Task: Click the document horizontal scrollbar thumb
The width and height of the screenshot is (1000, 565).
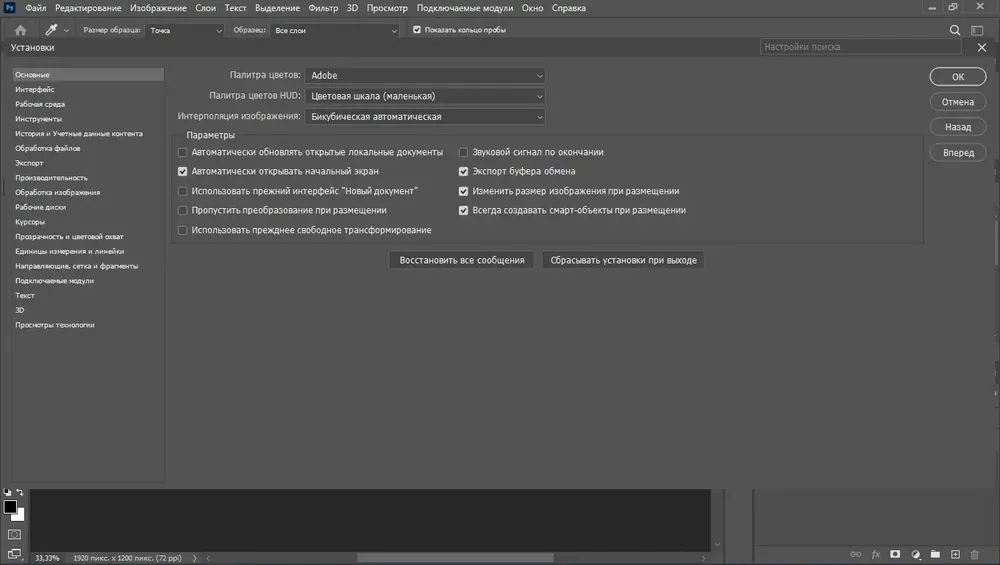Action: pyautogui.click(x=455, y=558)
